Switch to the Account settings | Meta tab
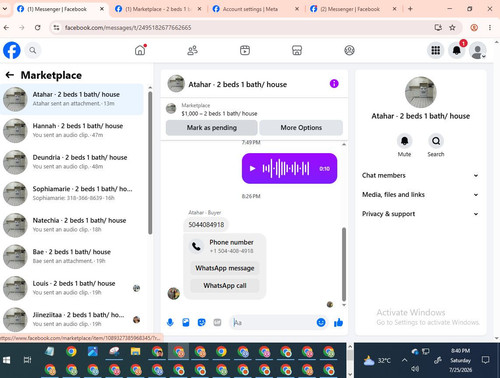The width and height of the screenshot is (500, 378). 255,9
